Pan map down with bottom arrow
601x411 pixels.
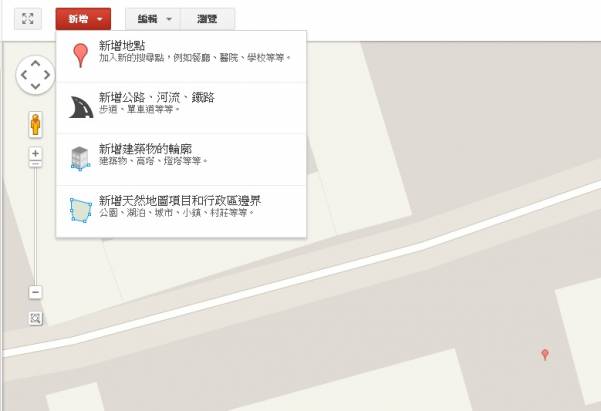35,86
